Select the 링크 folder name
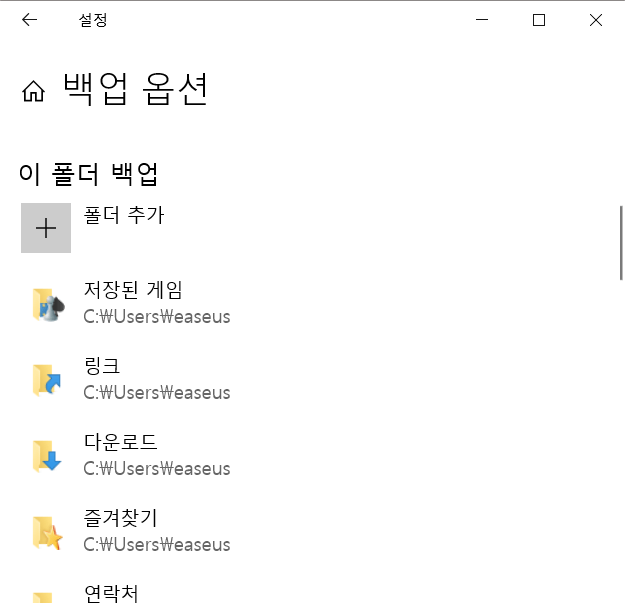 102,366
